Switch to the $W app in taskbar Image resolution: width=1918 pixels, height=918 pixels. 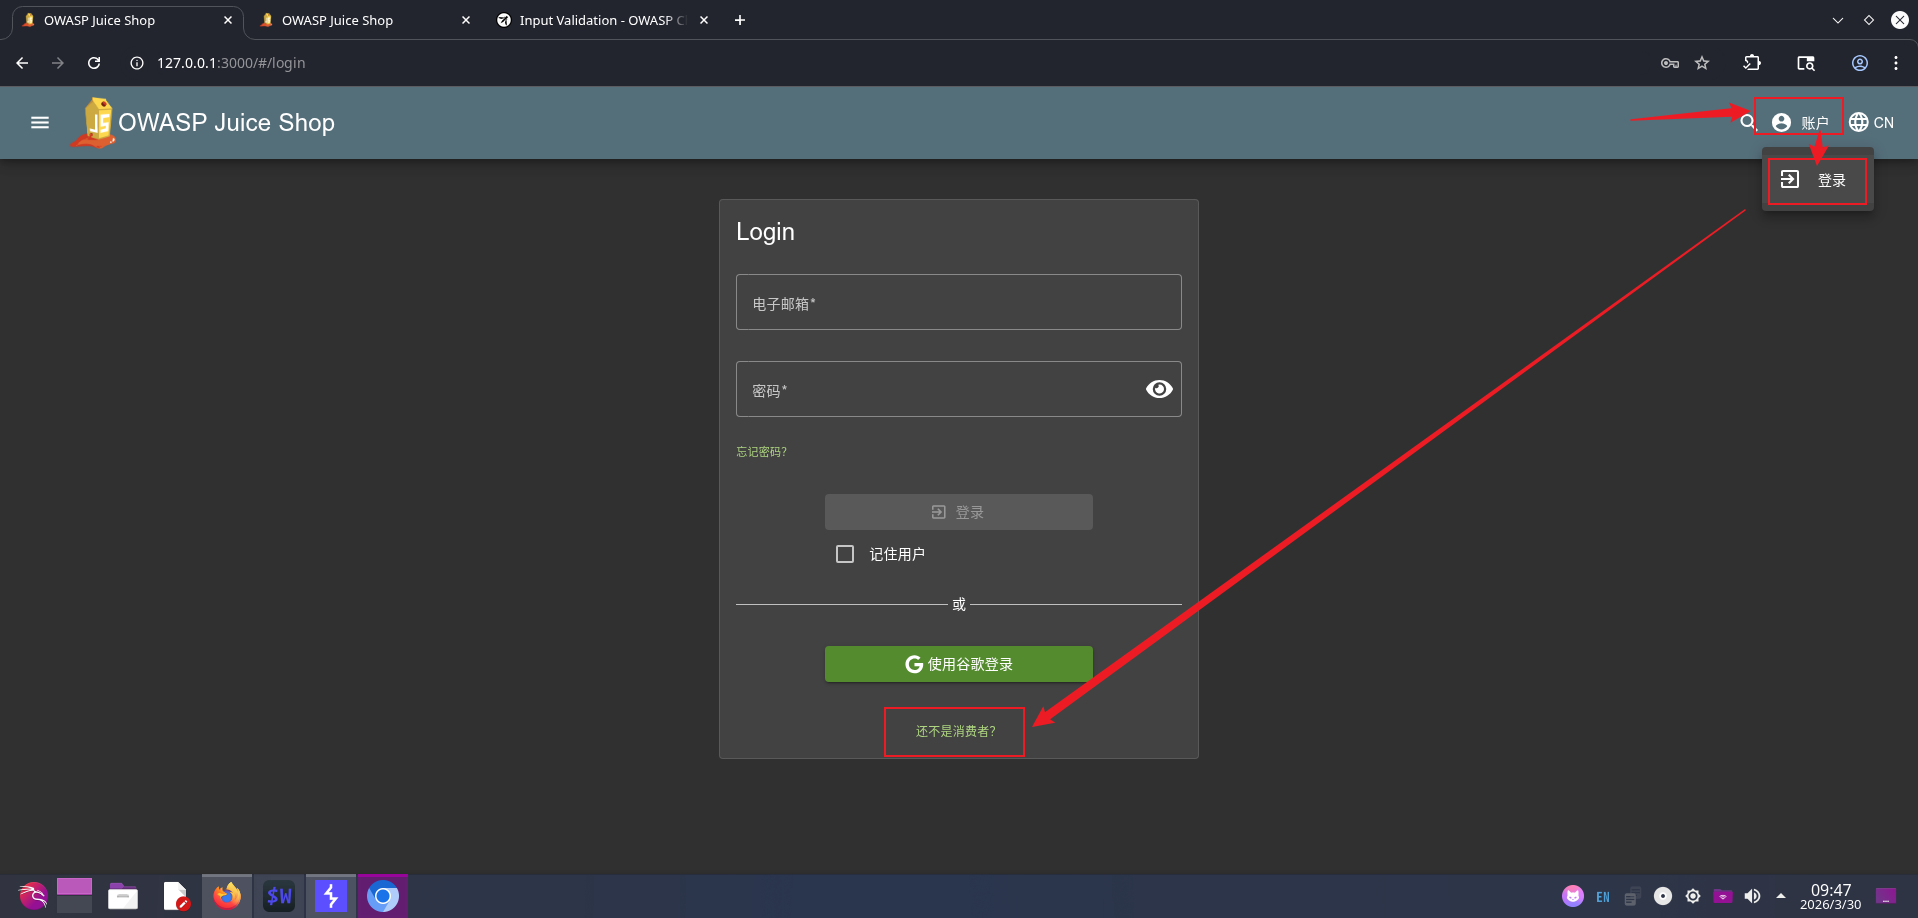(279, 896)
